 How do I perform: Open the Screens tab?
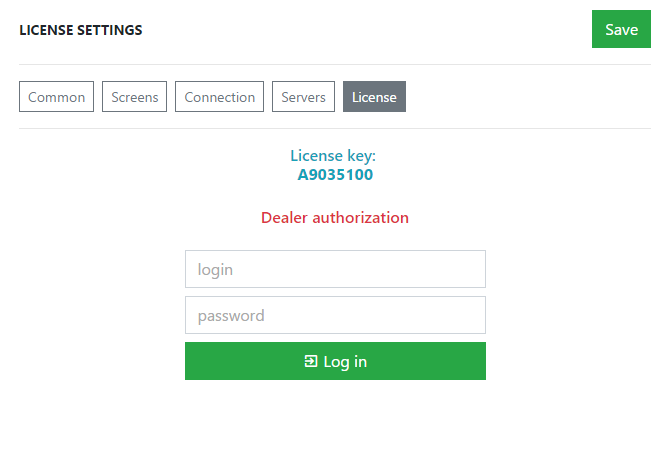(135, 97)
